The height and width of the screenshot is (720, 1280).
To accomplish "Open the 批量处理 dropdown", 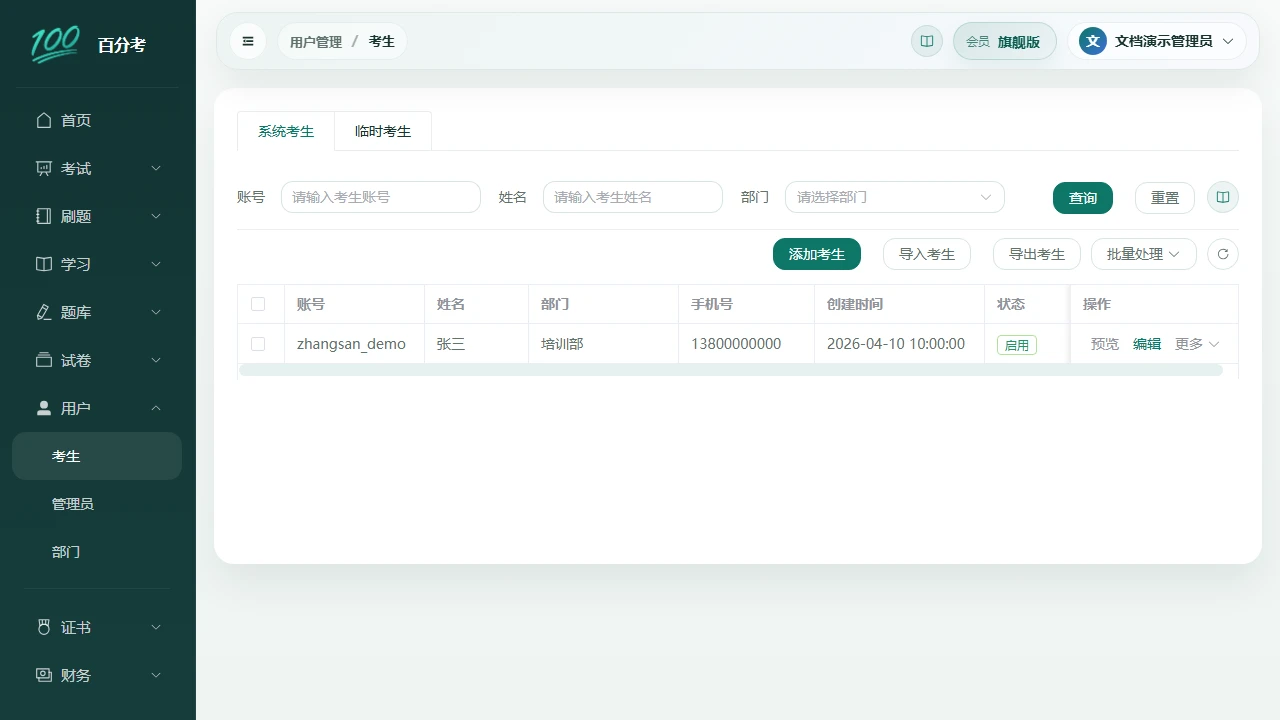I will (x=1143, y=254).
